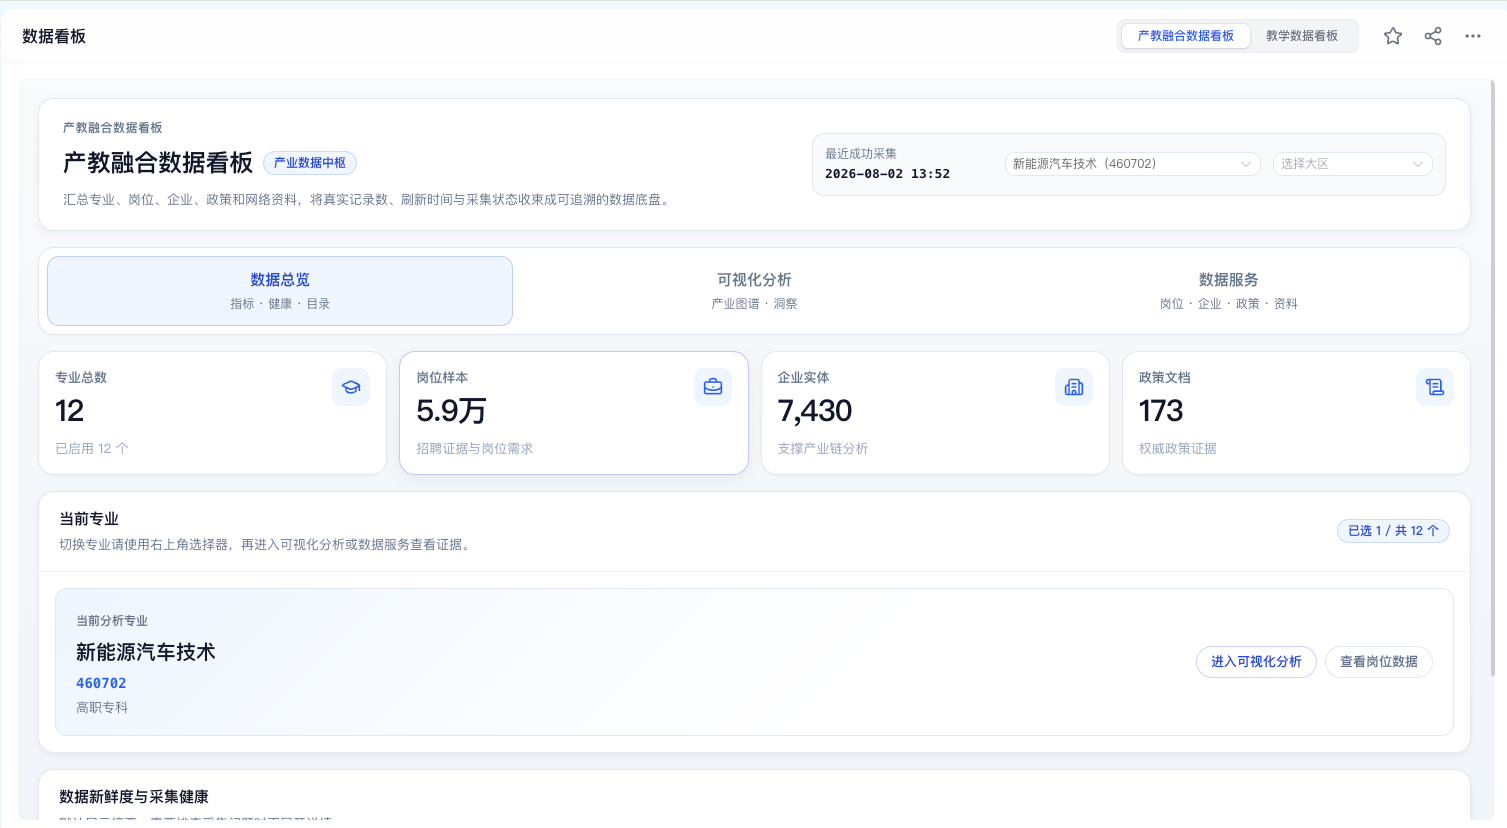Click the 专业总数 12 stat card
The width and height of the screenshot is (1507, 828).
(212, 413)
